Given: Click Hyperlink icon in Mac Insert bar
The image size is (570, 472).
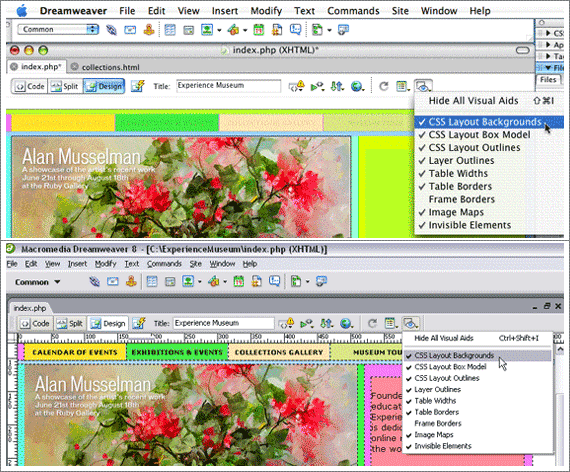Looking at the screenshot, I should (111, 29).
